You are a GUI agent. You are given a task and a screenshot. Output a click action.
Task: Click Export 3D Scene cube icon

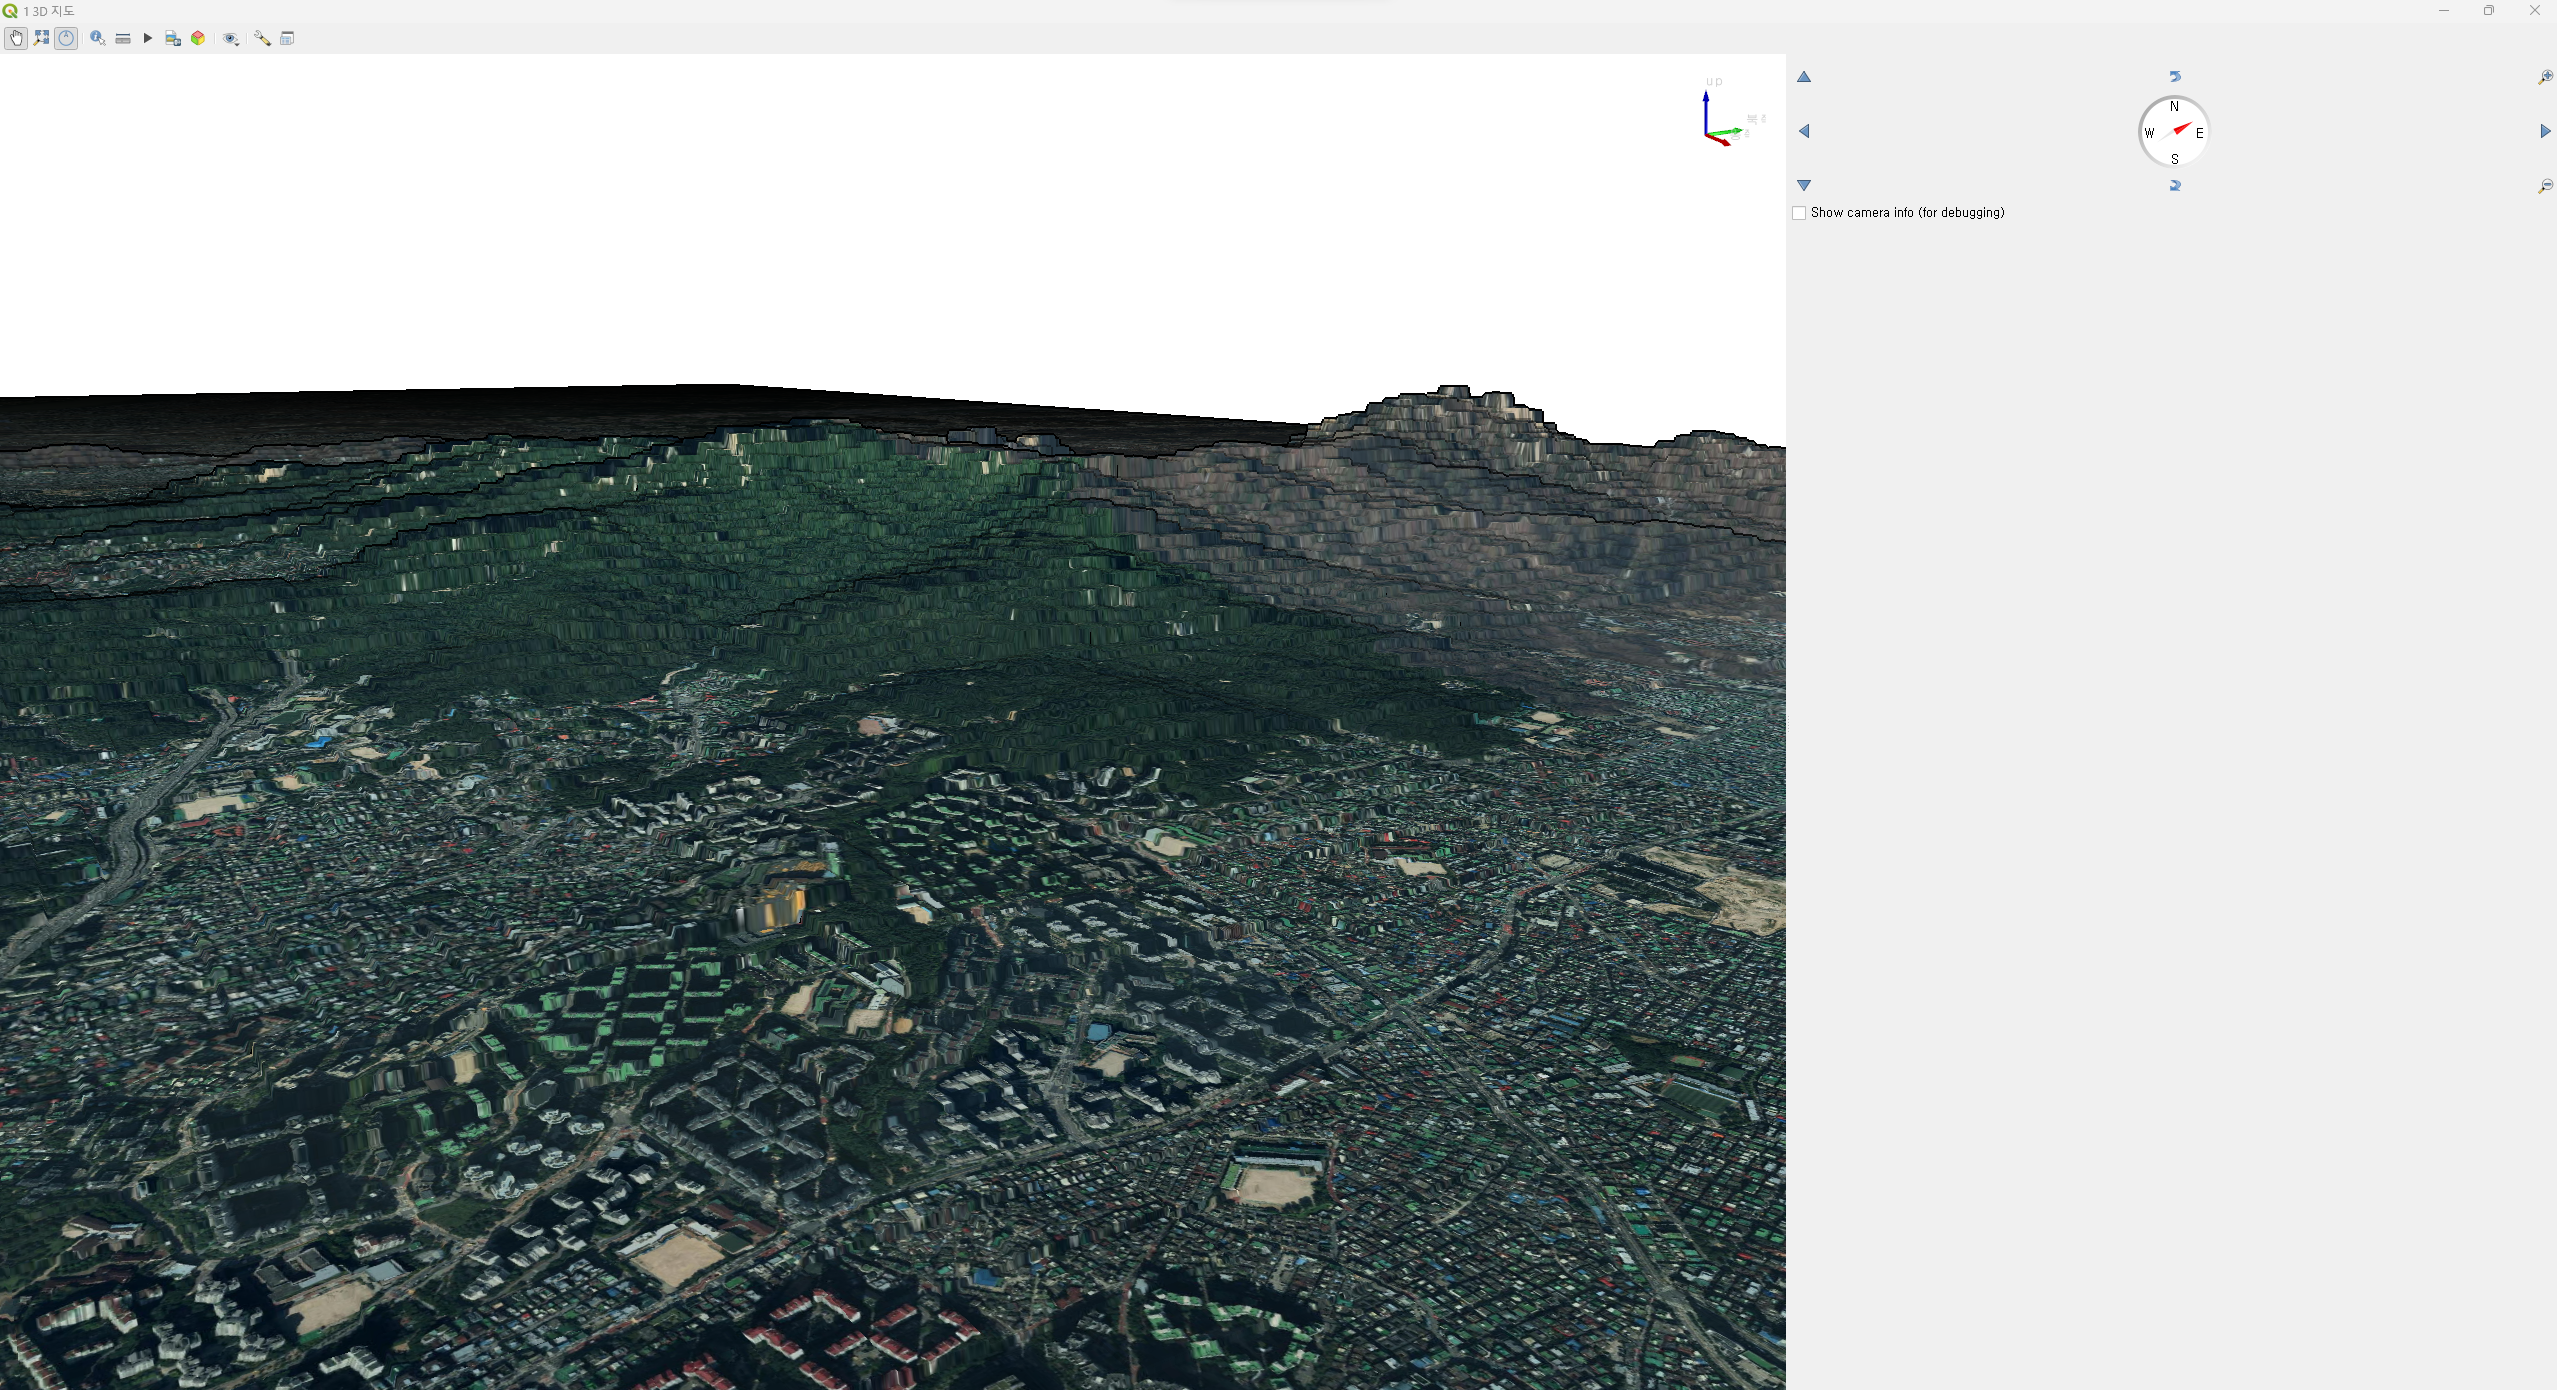point(198,38)
